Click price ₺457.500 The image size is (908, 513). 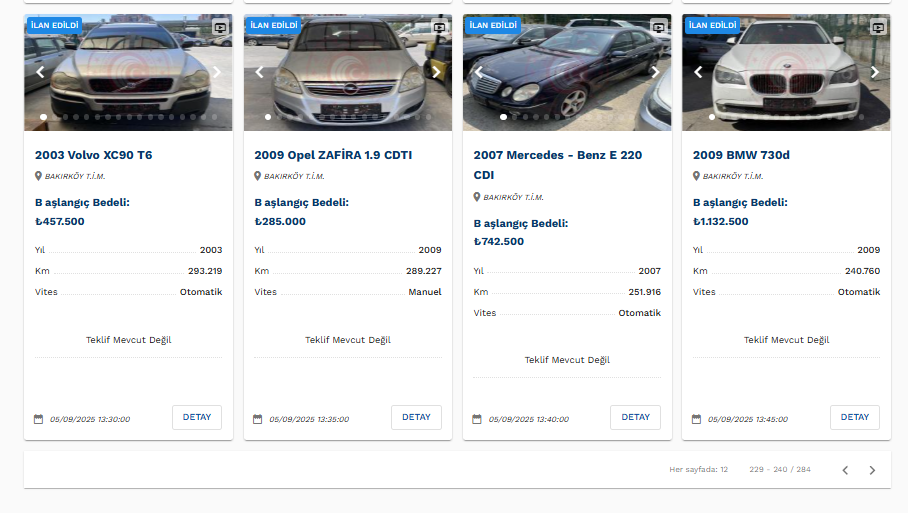point(60,221)
